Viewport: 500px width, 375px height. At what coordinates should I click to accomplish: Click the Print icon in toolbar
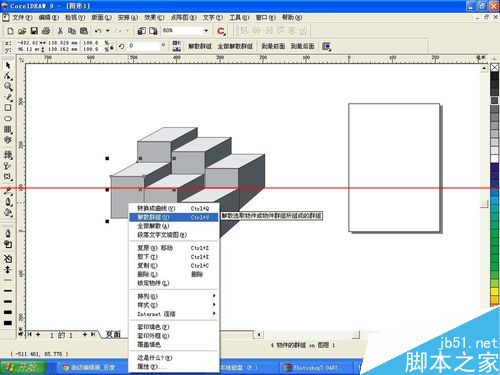46,31
